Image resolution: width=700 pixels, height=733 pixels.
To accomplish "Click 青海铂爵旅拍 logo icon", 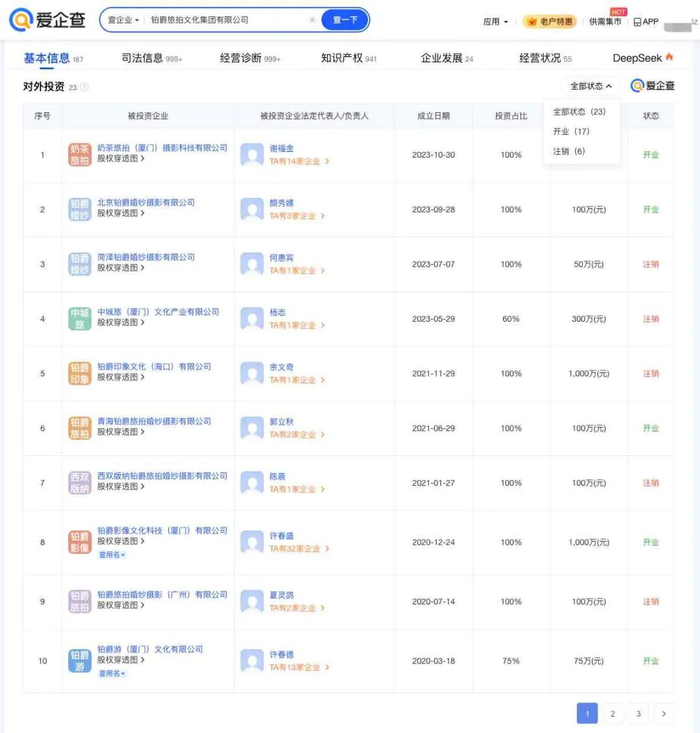I will (79, 428).
